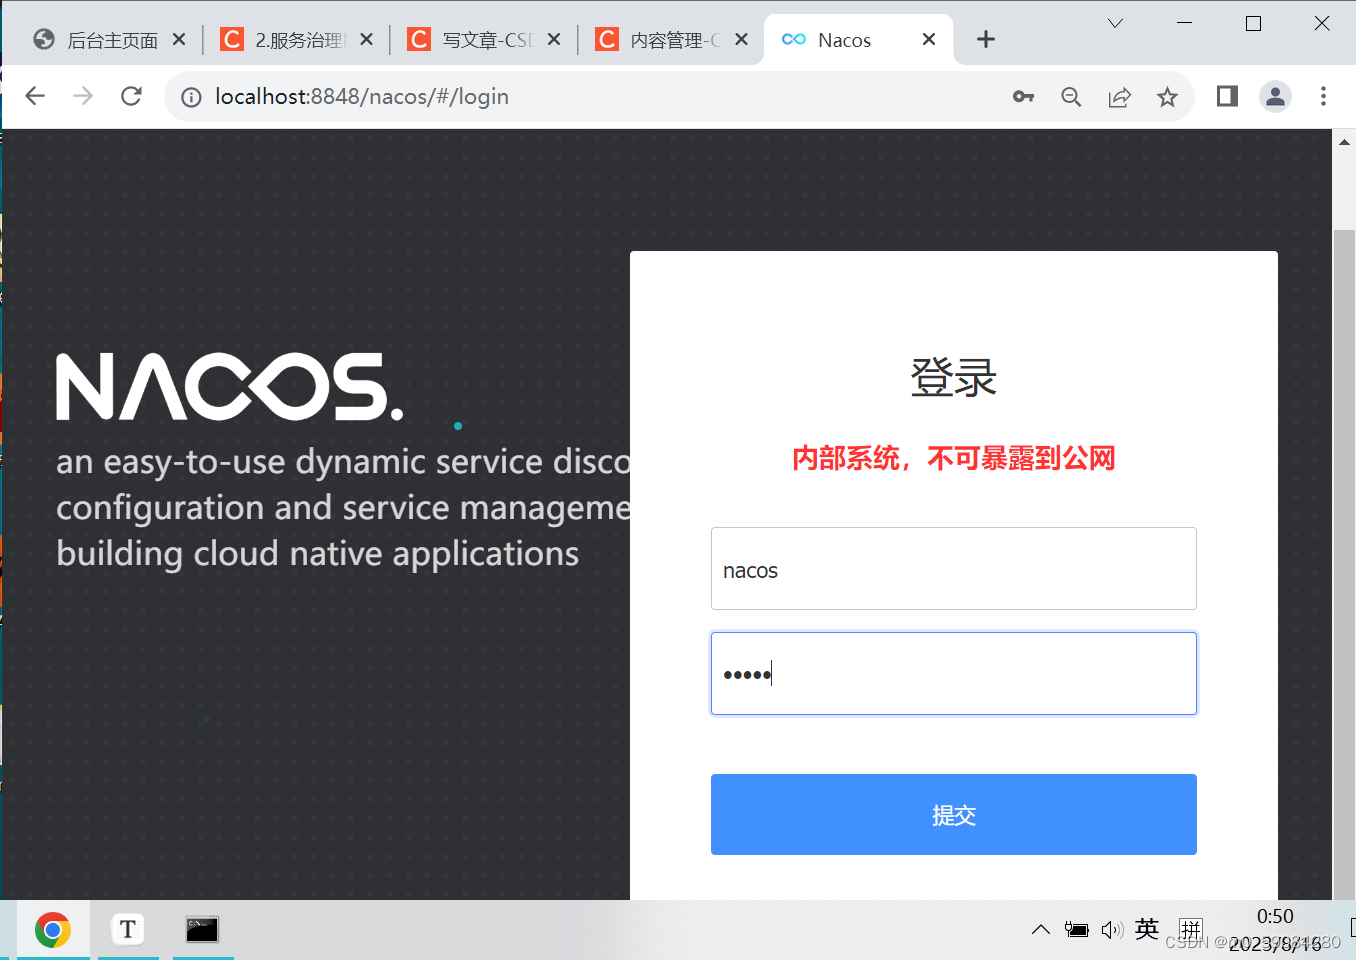
Task: Toggle input method from 英 to Chinese
Action: point(1146,929)
